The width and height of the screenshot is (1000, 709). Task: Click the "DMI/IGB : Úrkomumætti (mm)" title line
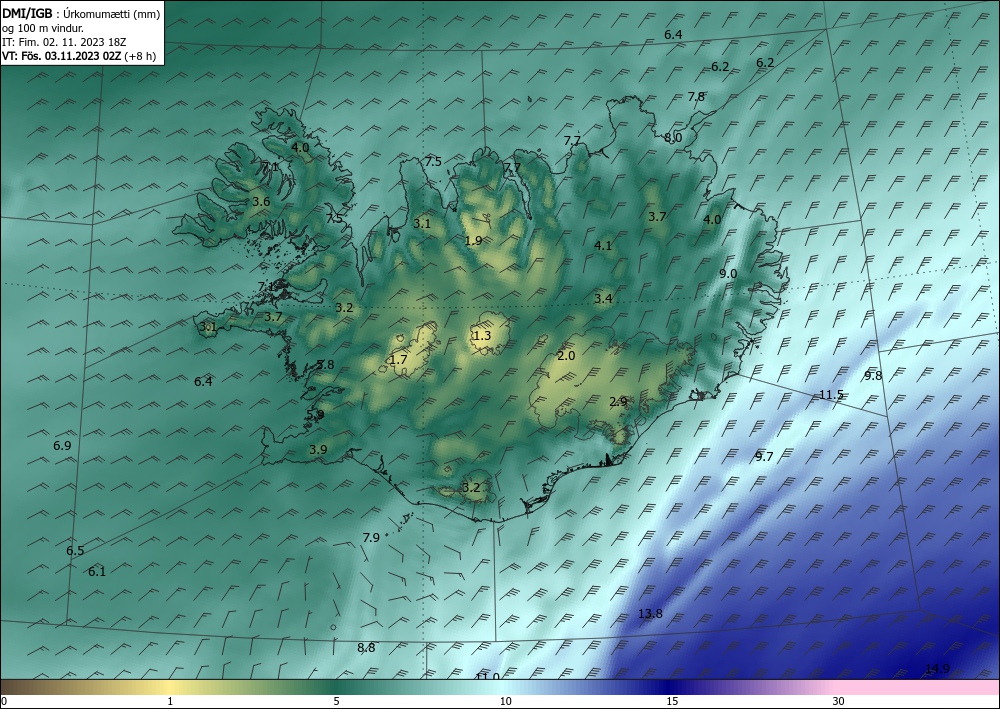pos(81,13)
